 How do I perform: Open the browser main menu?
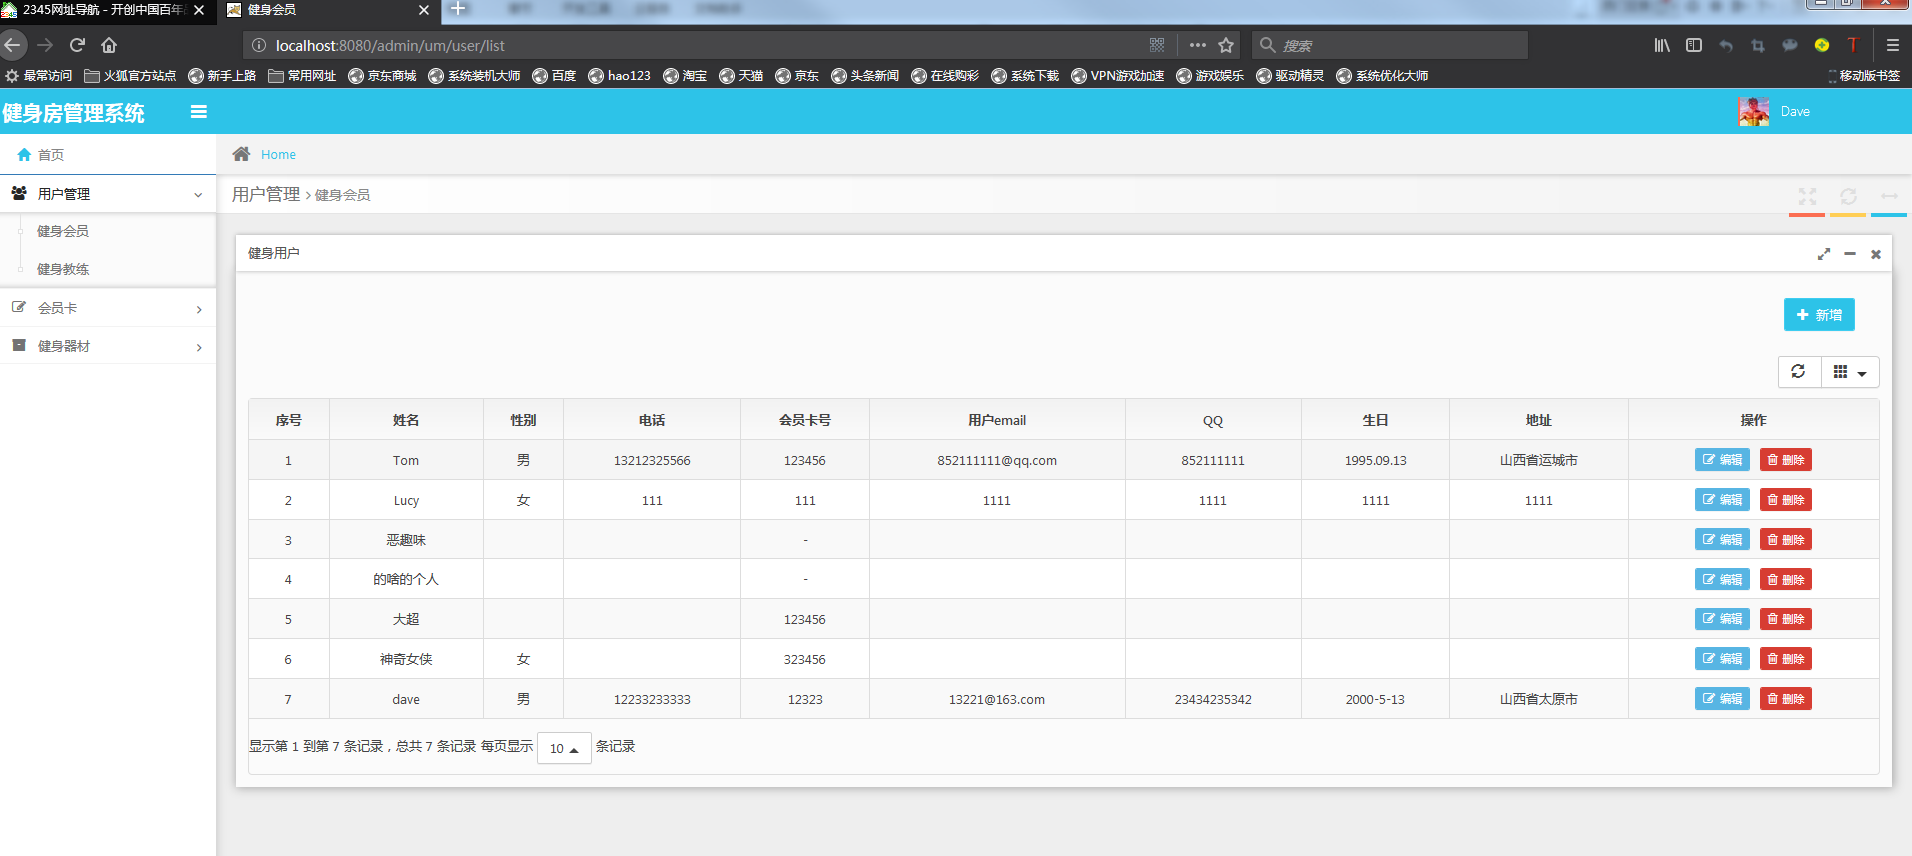1892,45
